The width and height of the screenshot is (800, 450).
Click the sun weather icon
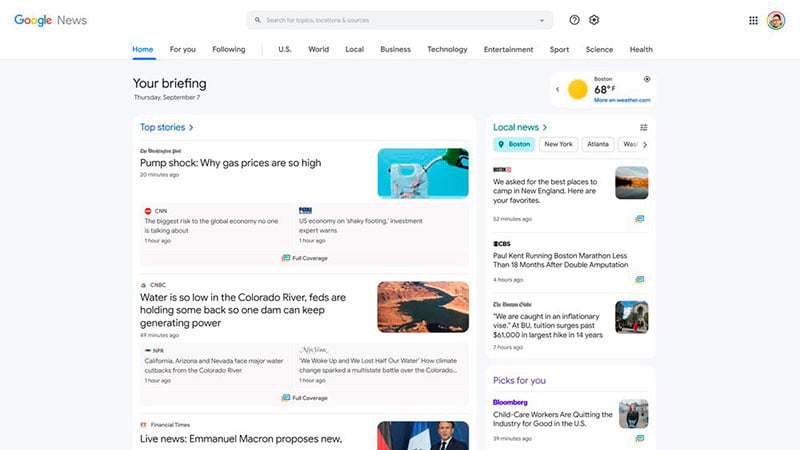coord(578,89)
